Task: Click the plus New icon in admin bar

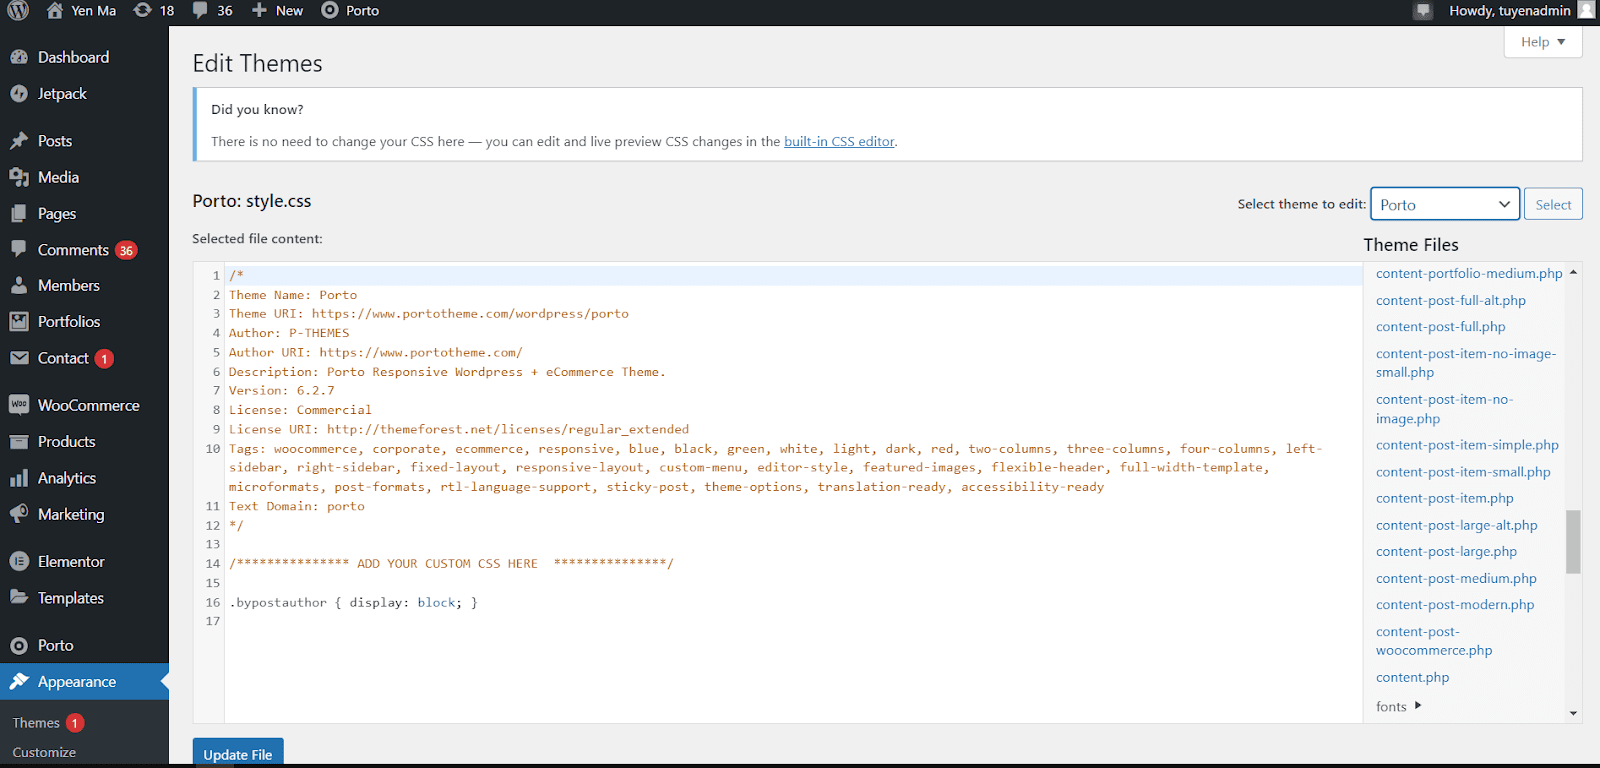Action: (259, 10)
